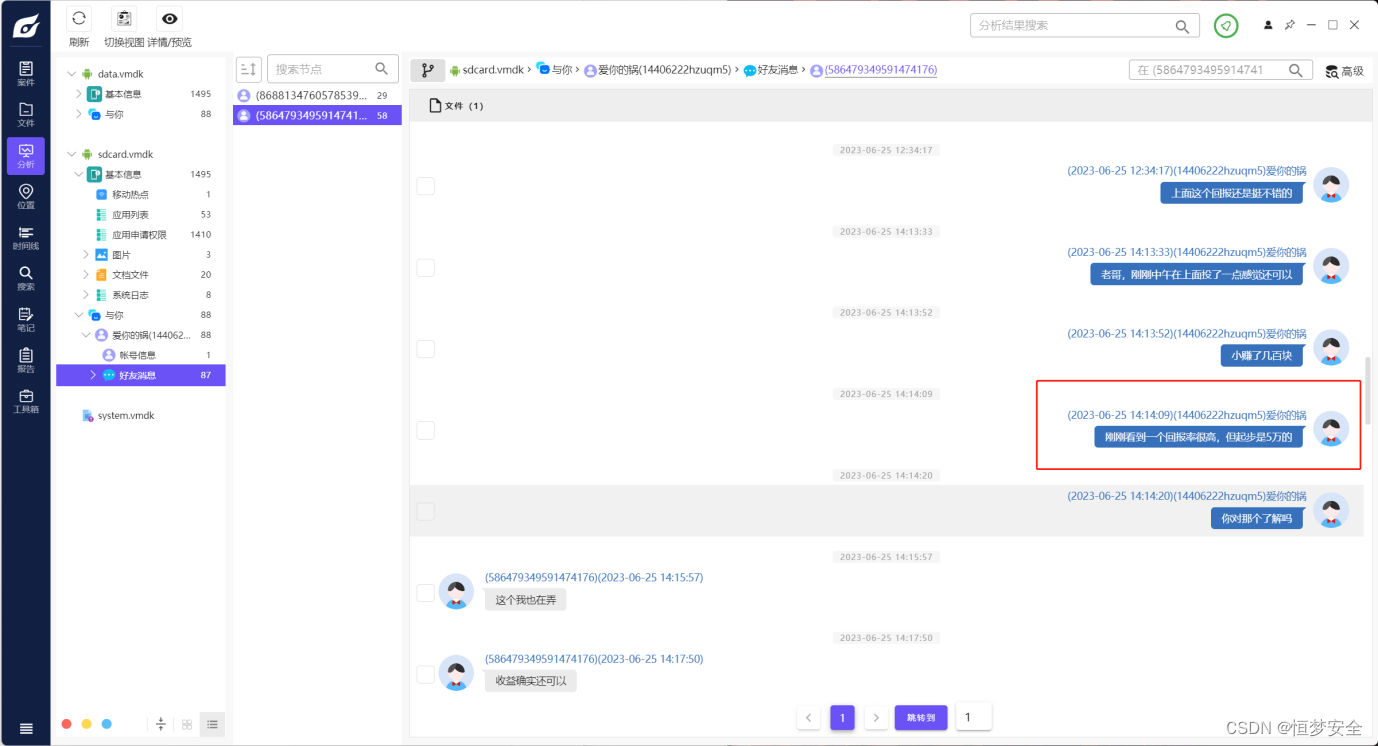The height and width of the screenshot is (746, 1378).
Task: Click the user account icon in title bar
Action: click(x=1269, y=25)
